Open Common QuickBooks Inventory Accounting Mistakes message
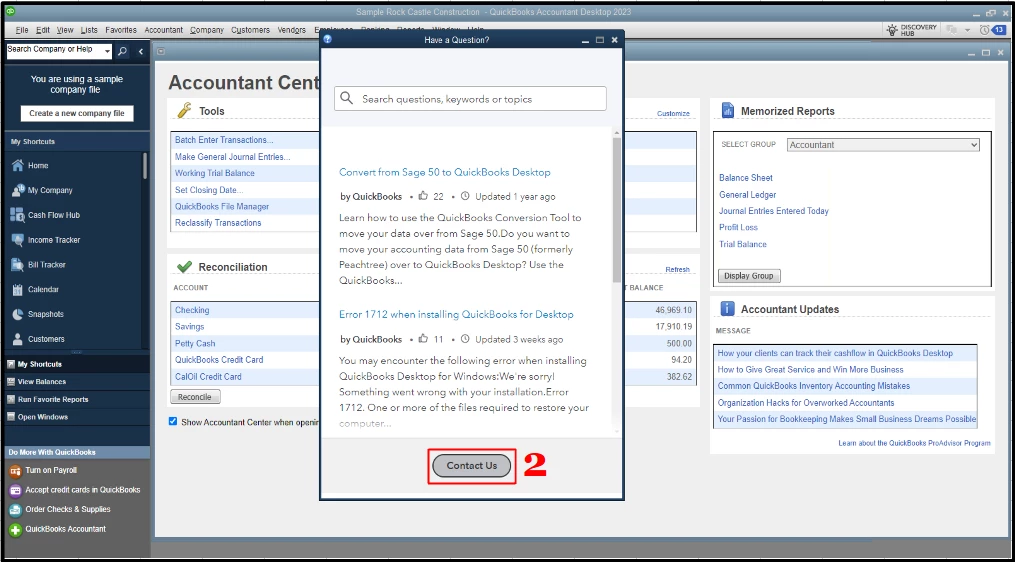This screenshot has height=562, width=1015. click(814, 386)
